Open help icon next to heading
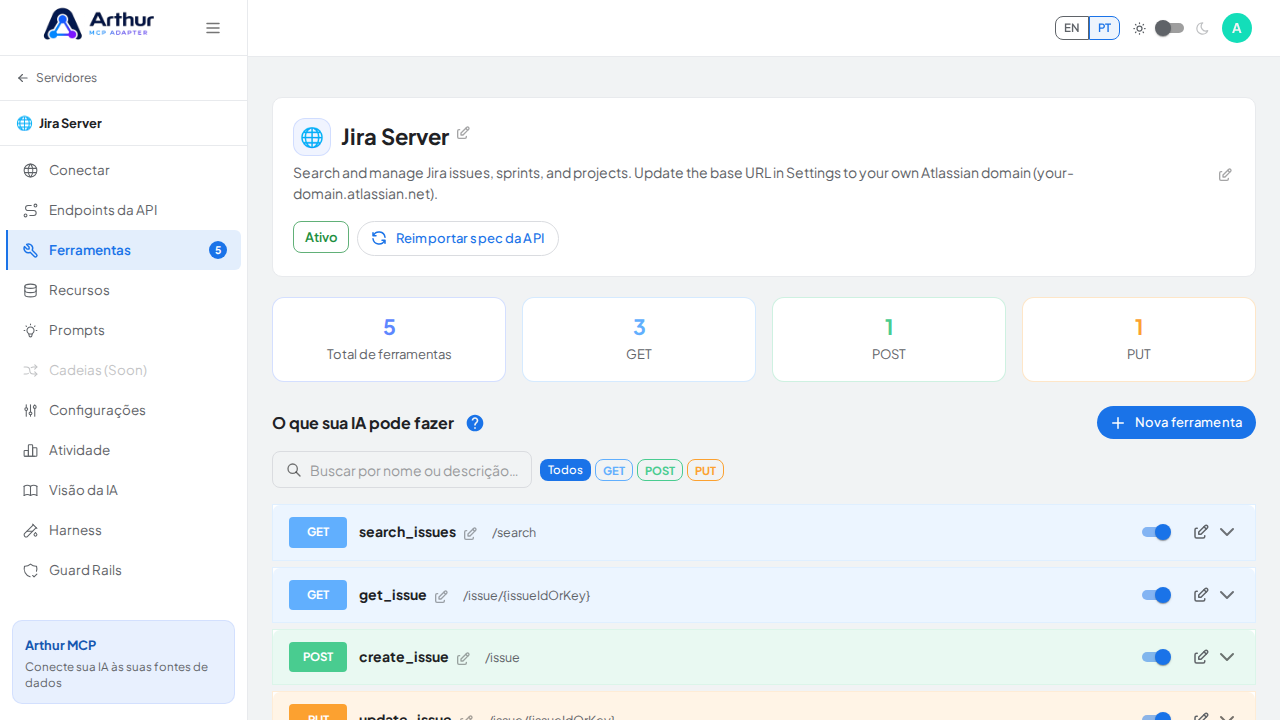 click(475, 423)
